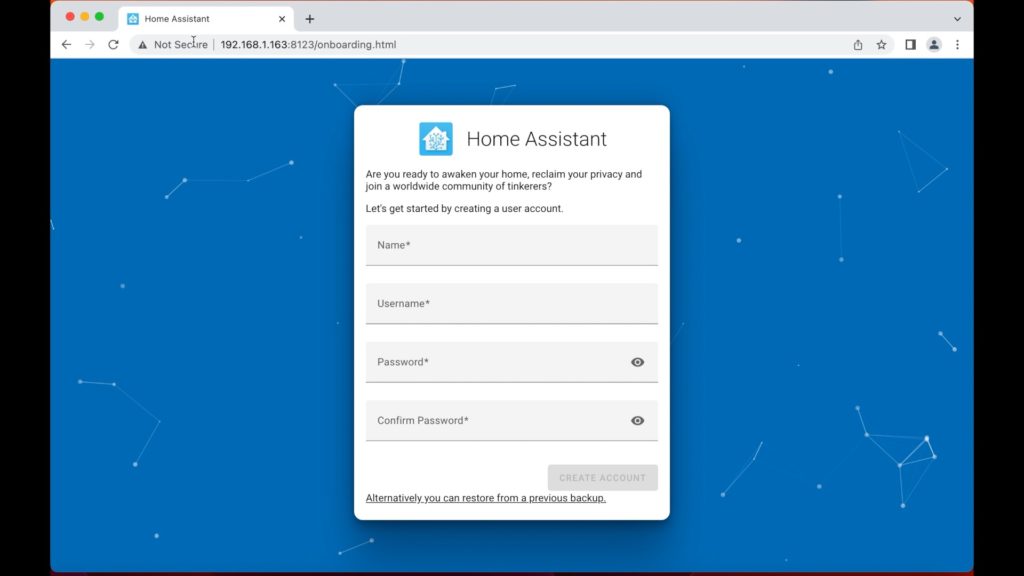The image size is (1024, 576).
Task: Open the browser side panel icon
Action: (910, 44)
